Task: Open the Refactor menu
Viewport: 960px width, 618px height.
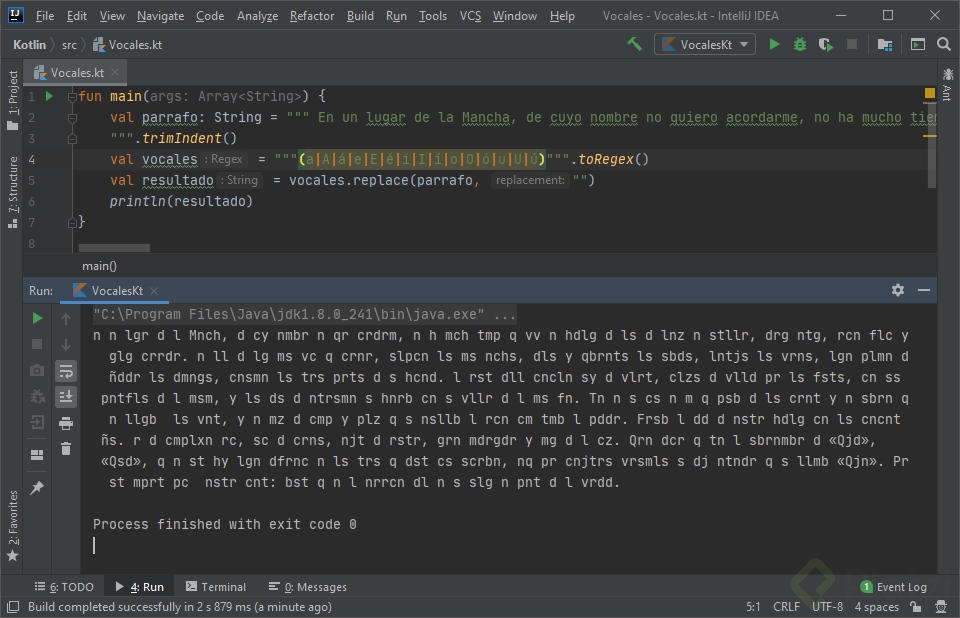Action: pos(312,16)
